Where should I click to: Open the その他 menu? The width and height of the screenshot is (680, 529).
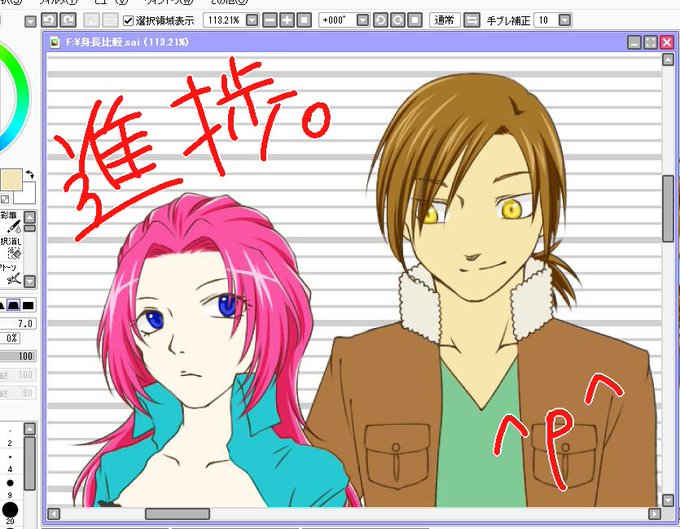(x=229, y=2)
